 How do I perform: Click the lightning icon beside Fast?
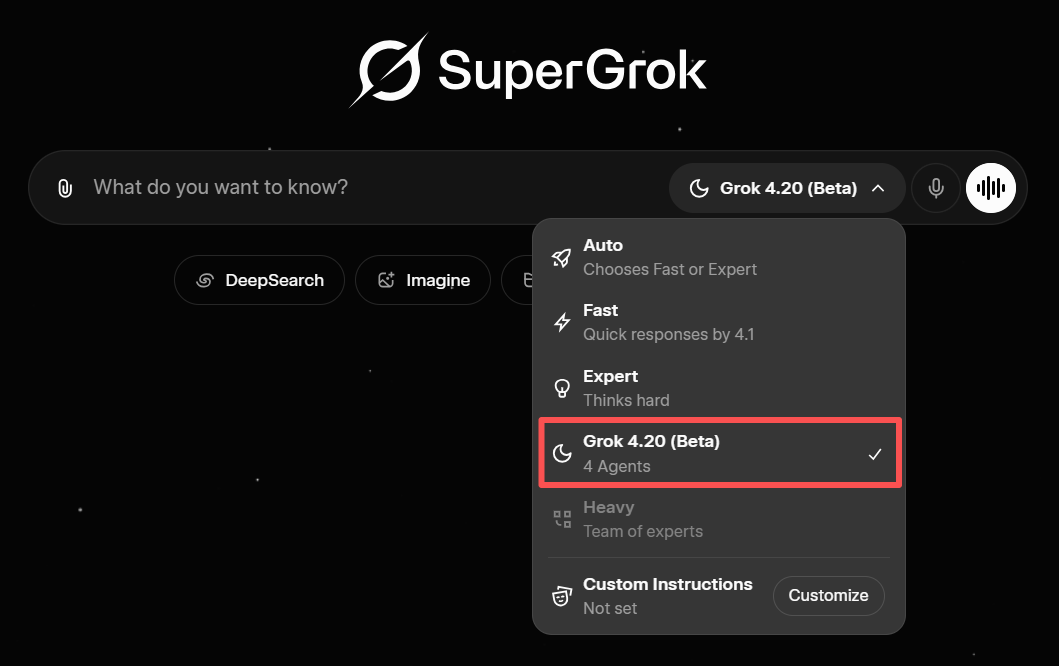pyautogui.click(x=561, y=321)
